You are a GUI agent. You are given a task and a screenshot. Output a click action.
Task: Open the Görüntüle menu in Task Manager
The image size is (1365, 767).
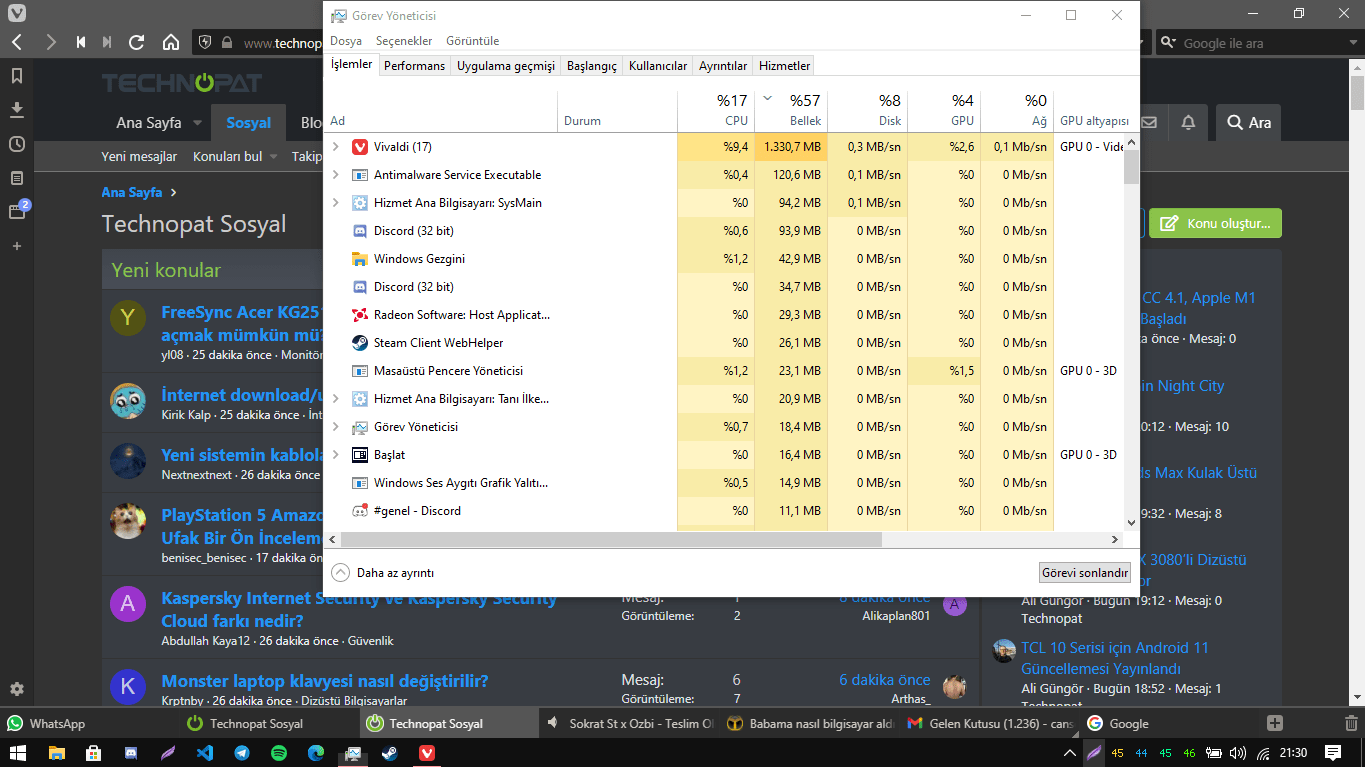473,41
